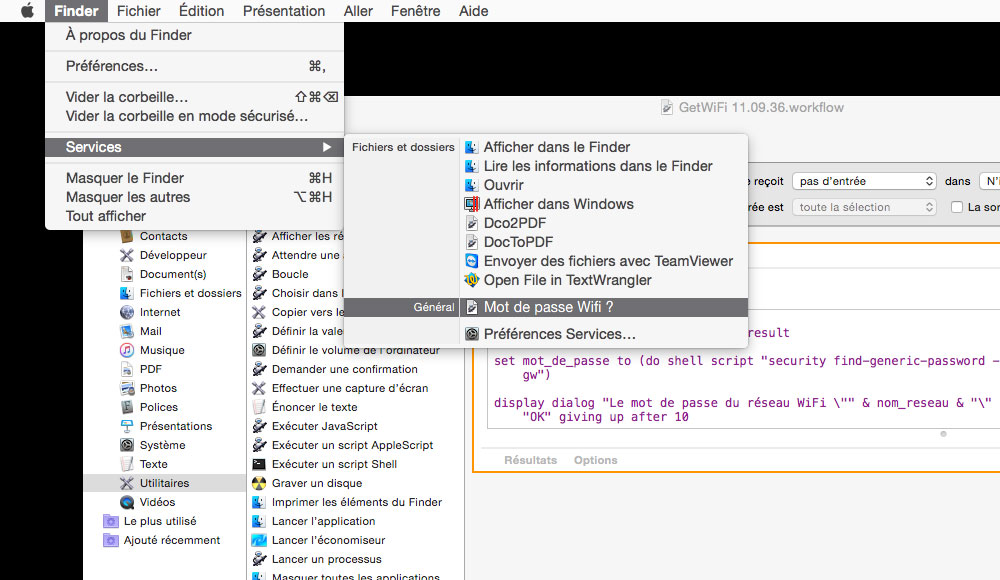Open the Fenêtre menu
The image size is (1000, 580).
[x=416, y=11]
